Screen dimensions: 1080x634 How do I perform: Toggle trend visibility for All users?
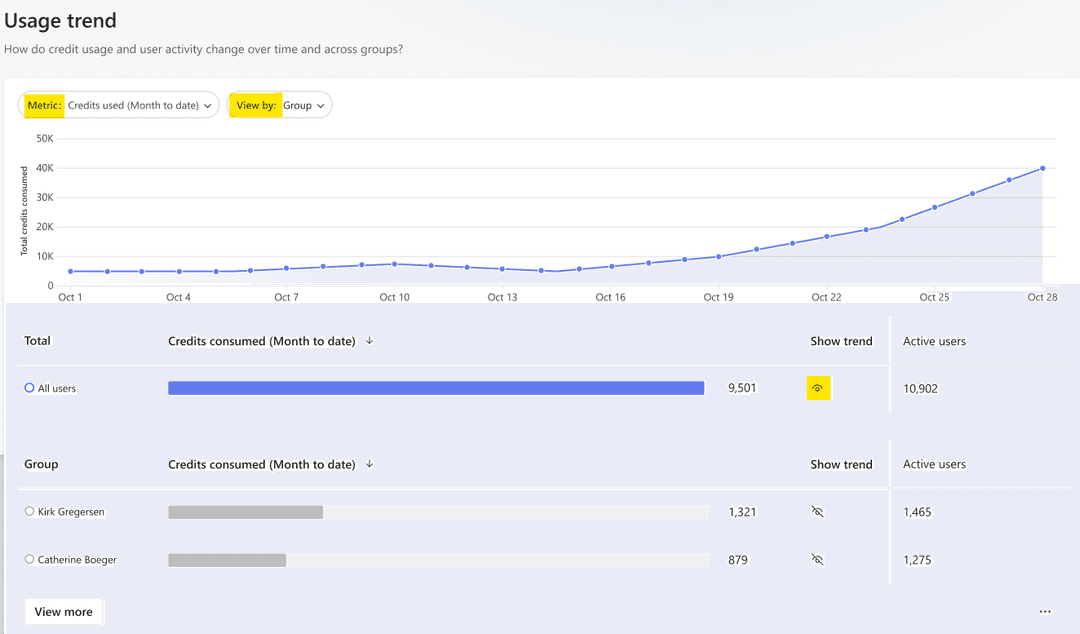818,388
